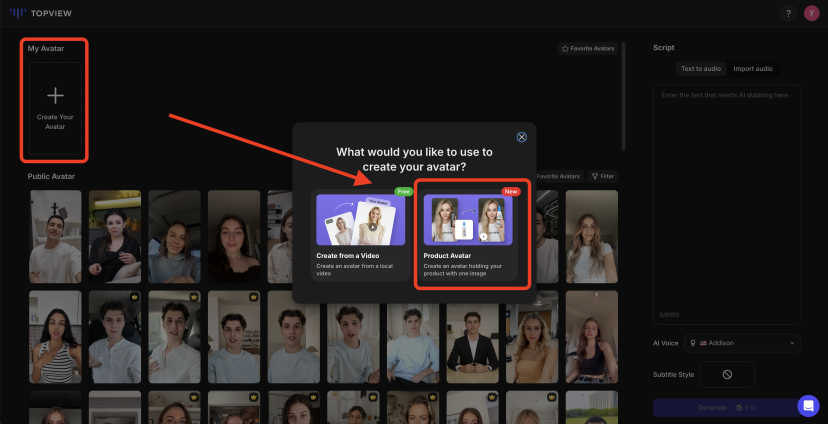Click Favorite Avatars button beside My Avatar
828x424 pixels.
[x=588, y=49]
